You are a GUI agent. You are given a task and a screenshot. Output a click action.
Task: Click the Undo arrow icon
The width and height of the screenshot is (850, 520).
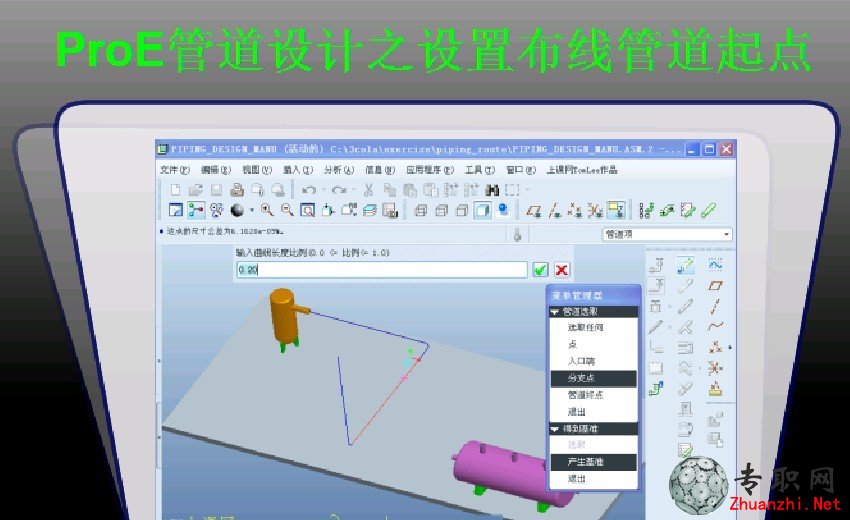(x=309, y=190)
